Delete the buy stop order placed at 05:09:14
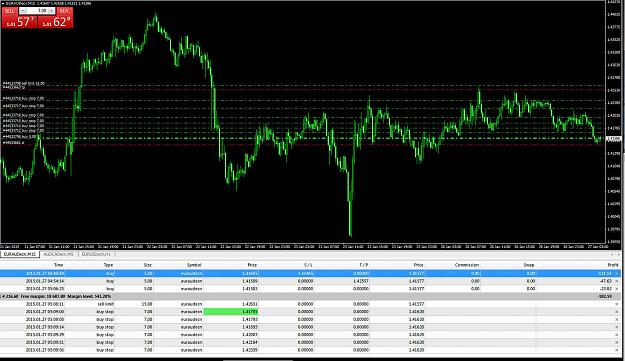 pos(617,327)
